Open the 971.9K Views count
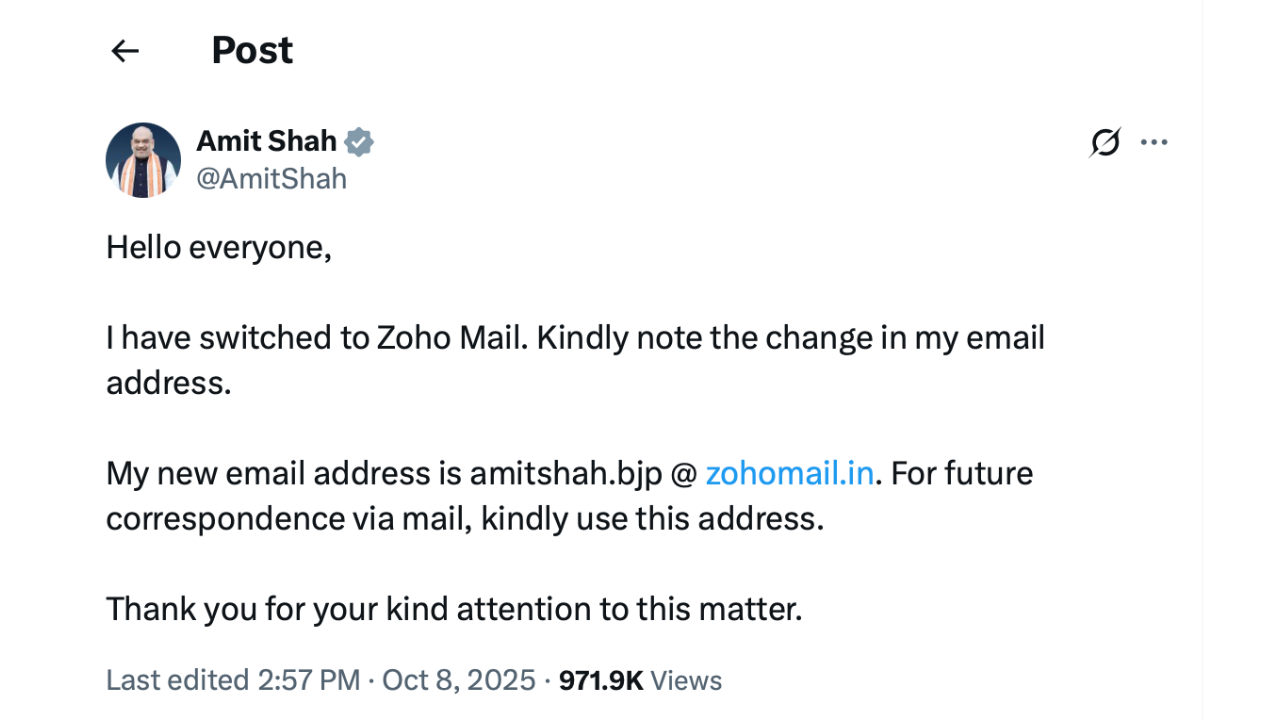The width and height of the screenshot is (1280, 720). tap(640, 681)
